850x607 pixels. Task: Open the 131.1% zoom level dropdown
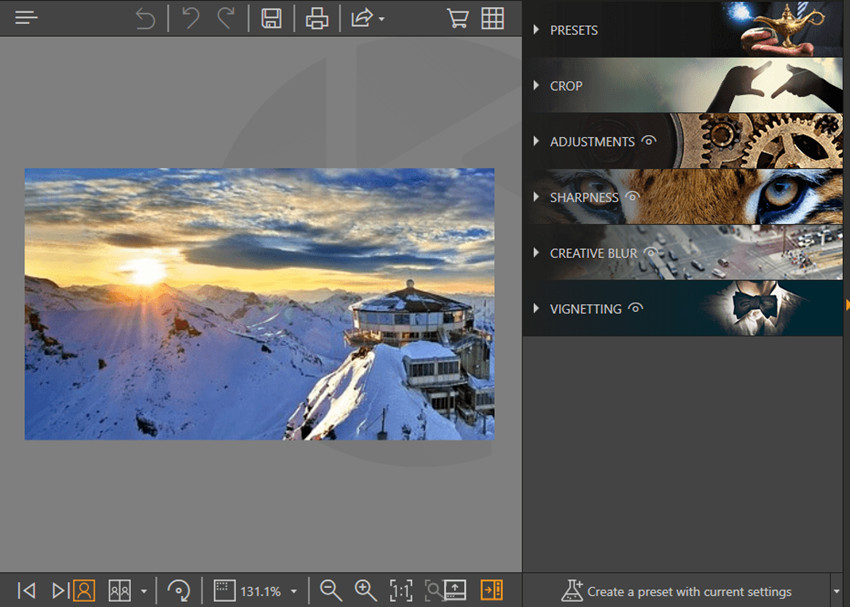293,592
